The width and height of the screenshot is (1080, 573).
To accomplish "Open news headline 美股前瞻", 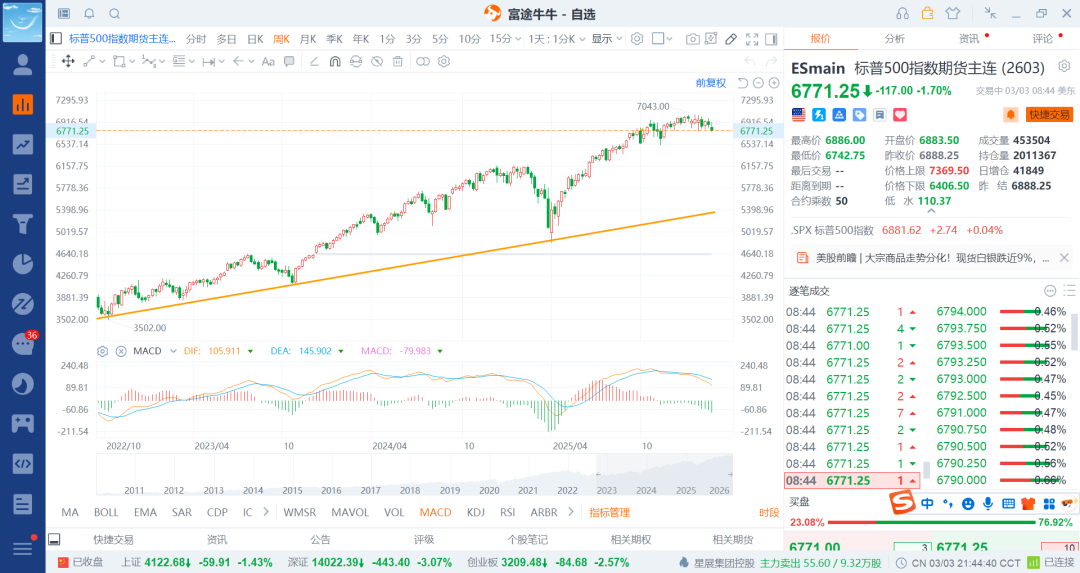I will [933, 258].
